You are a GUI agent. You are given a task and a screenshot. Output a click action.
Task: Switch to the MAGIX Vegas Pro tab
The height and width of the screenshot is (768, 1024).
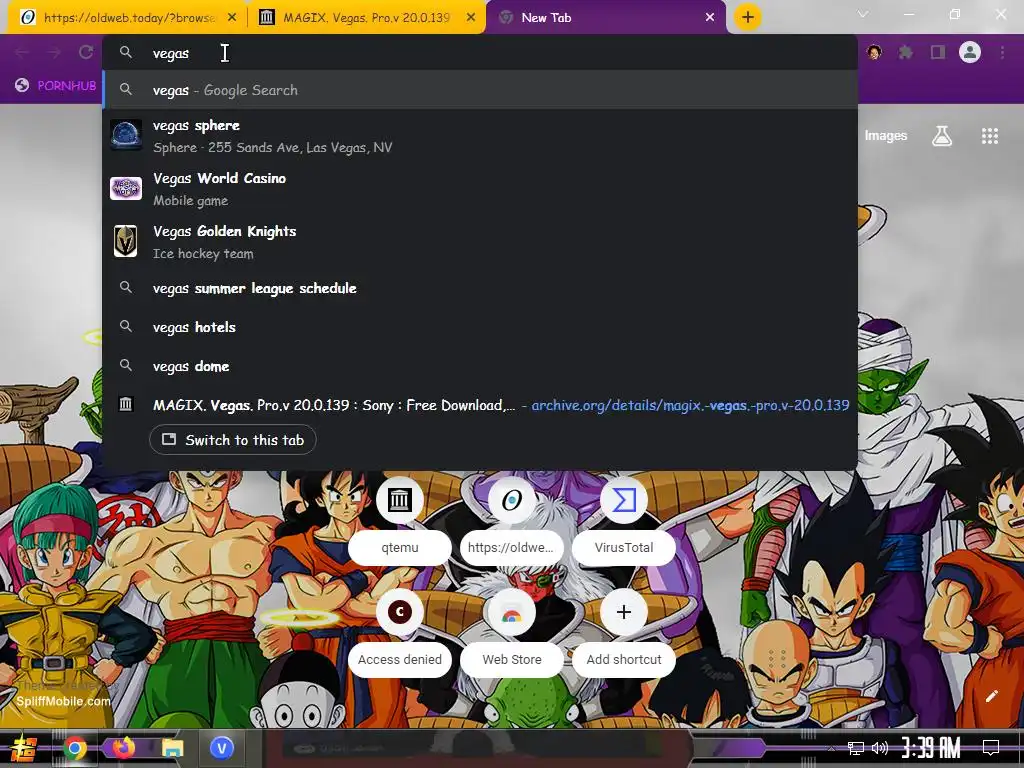(x=366, y=18)
